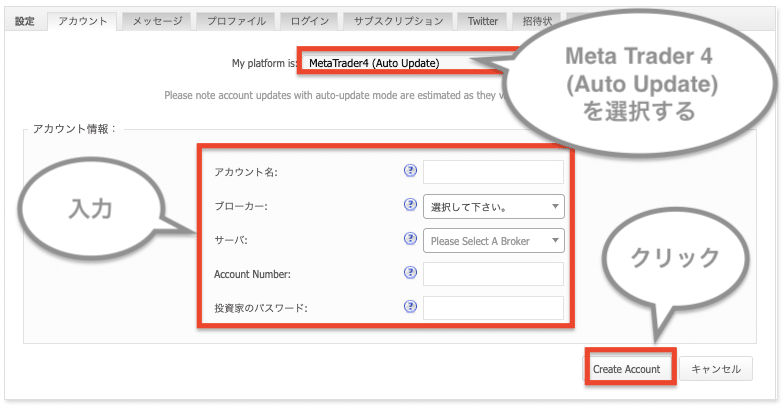Click the 'Account Number:' field label
Screen dimensions: 783x408
tap(252, 274)
